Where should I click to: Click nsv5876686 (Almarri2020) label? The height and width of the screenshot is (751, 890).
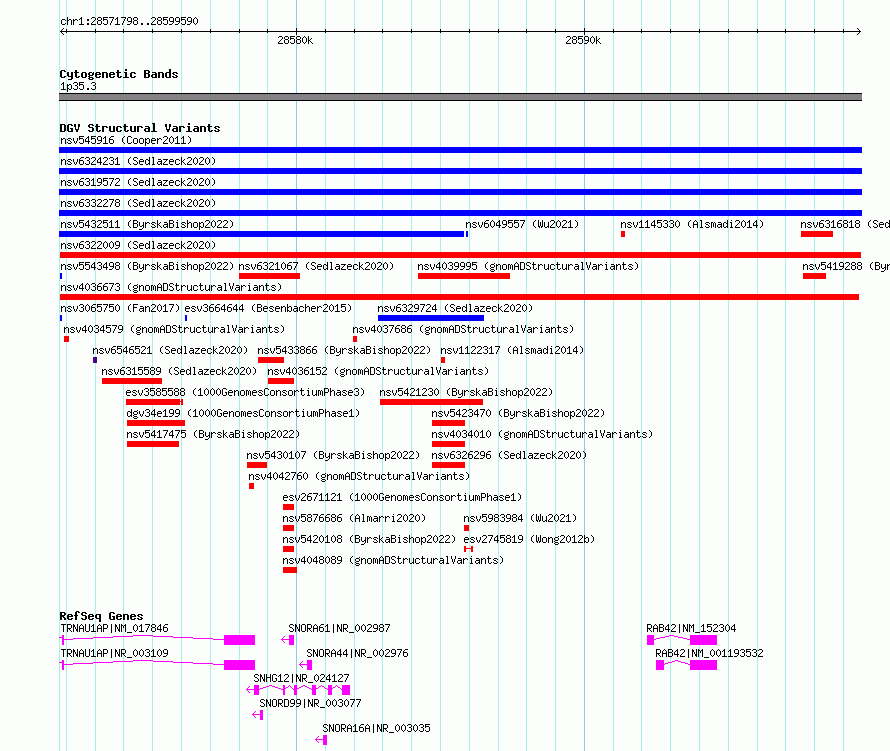(354, 518)
